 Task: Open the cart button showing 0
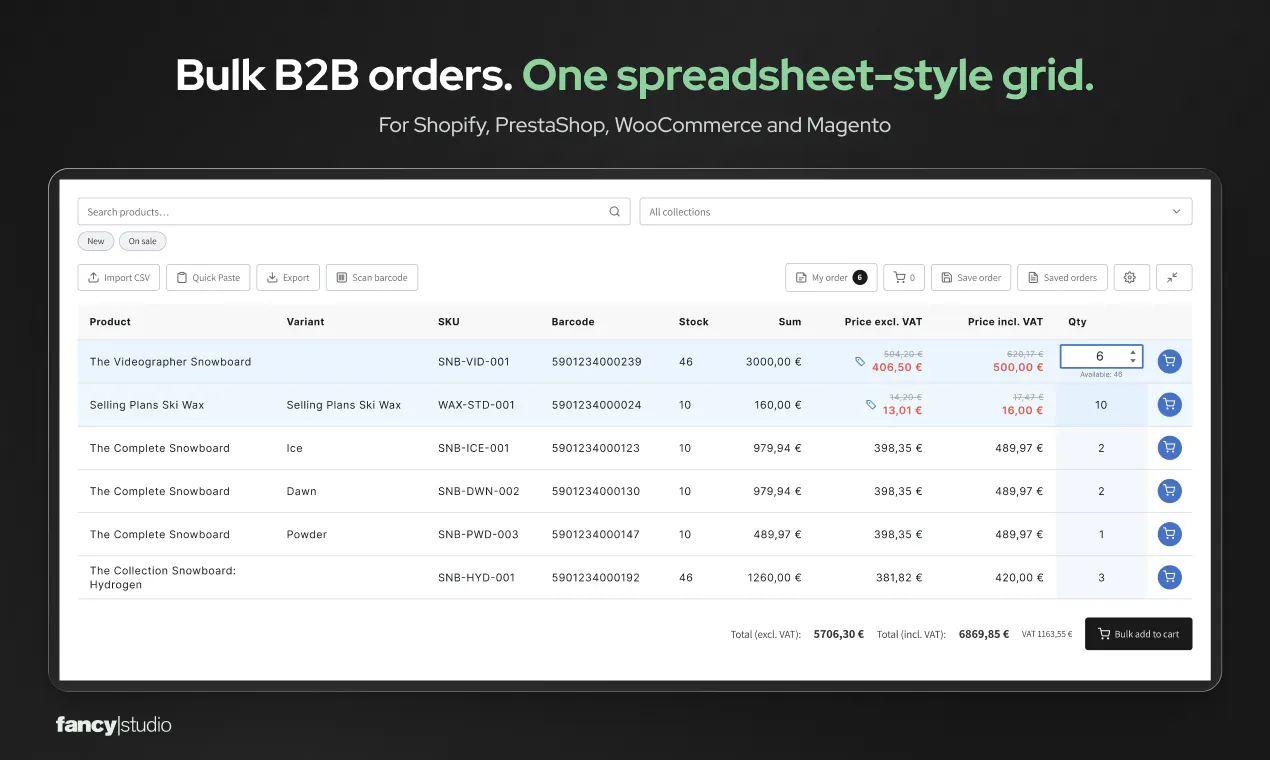point(904,278)
